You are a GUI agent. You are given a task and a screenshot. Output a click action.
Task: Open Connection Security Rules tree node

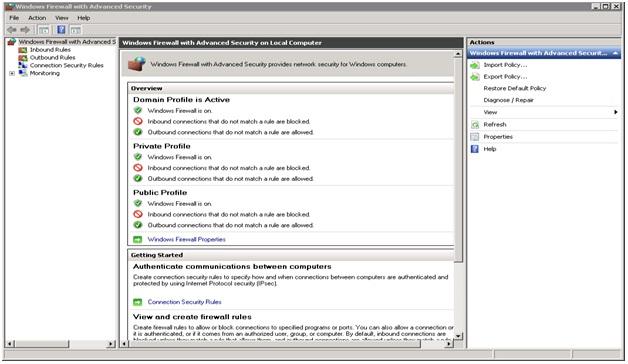click(x=66, y=65)
